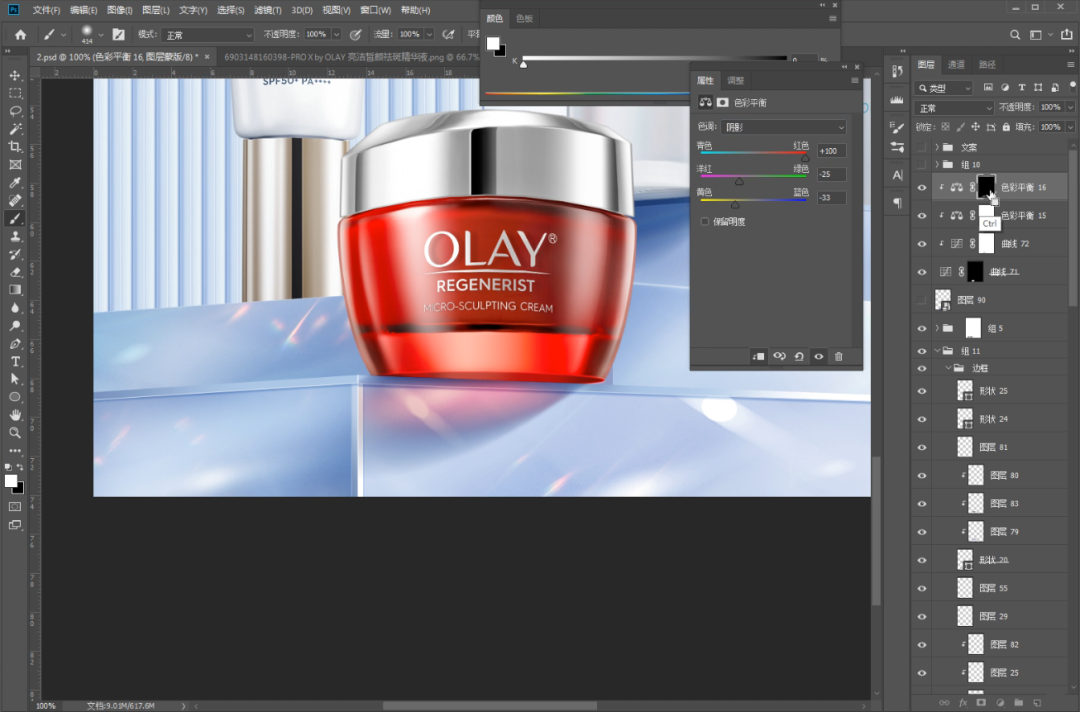1080x712 pixels.
Task: Open the Paragraph panel icon
Action: click(x=897, y=202)
